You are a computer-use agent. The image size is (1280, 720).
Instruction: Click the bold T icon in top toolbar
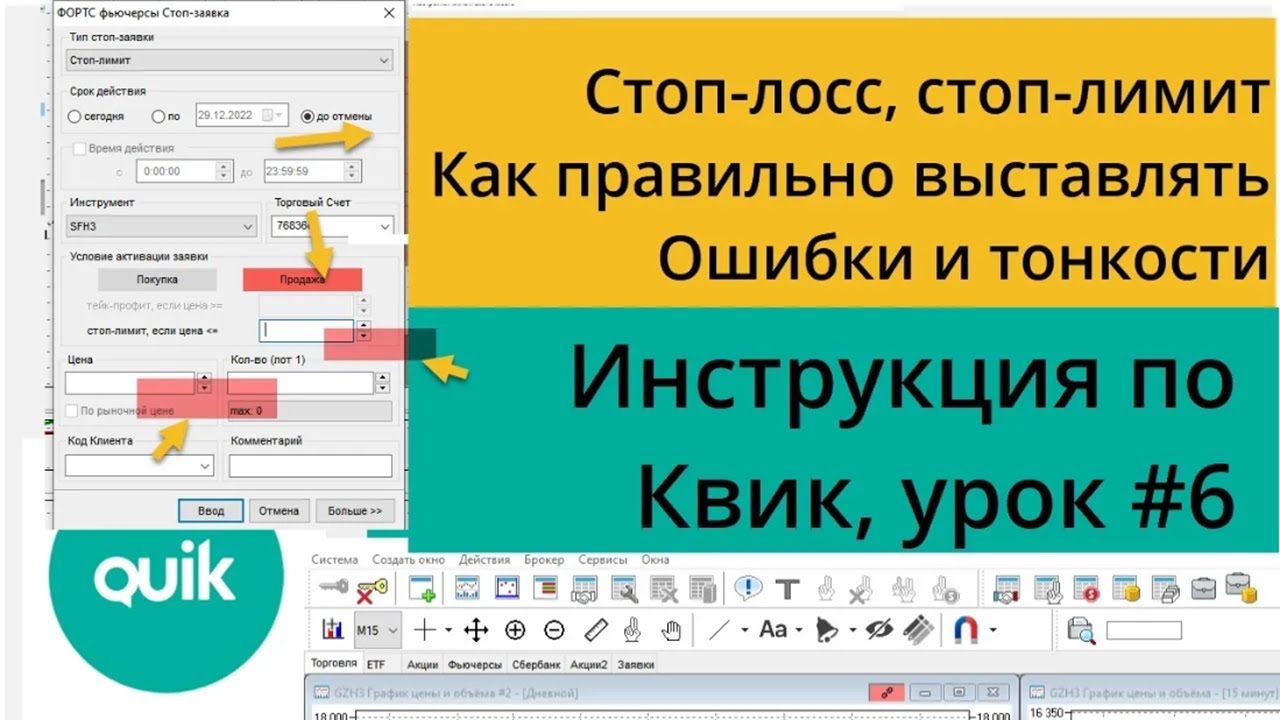click(x=787, y=589)
